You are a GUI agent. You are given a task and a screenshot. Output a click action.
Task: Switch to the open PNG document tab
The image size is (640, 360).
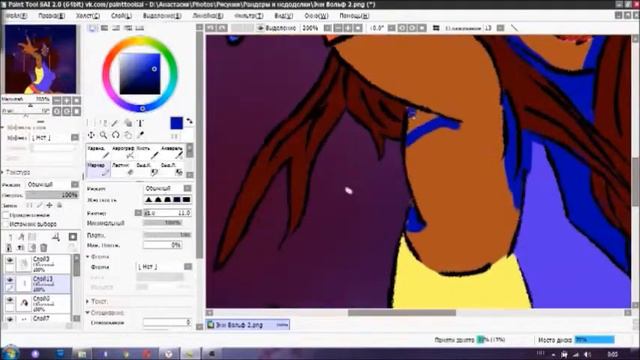[x=248, y=325]
